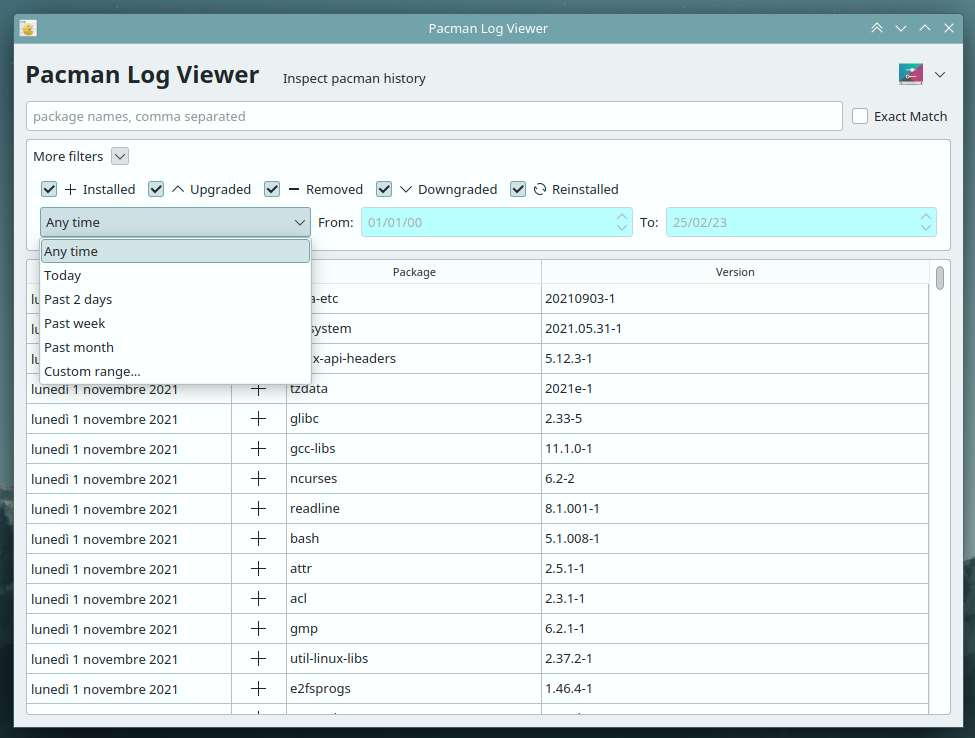Uncheck the Upgraded filter checkbox
Screen dimensions: 975x738
pos(156,189)
